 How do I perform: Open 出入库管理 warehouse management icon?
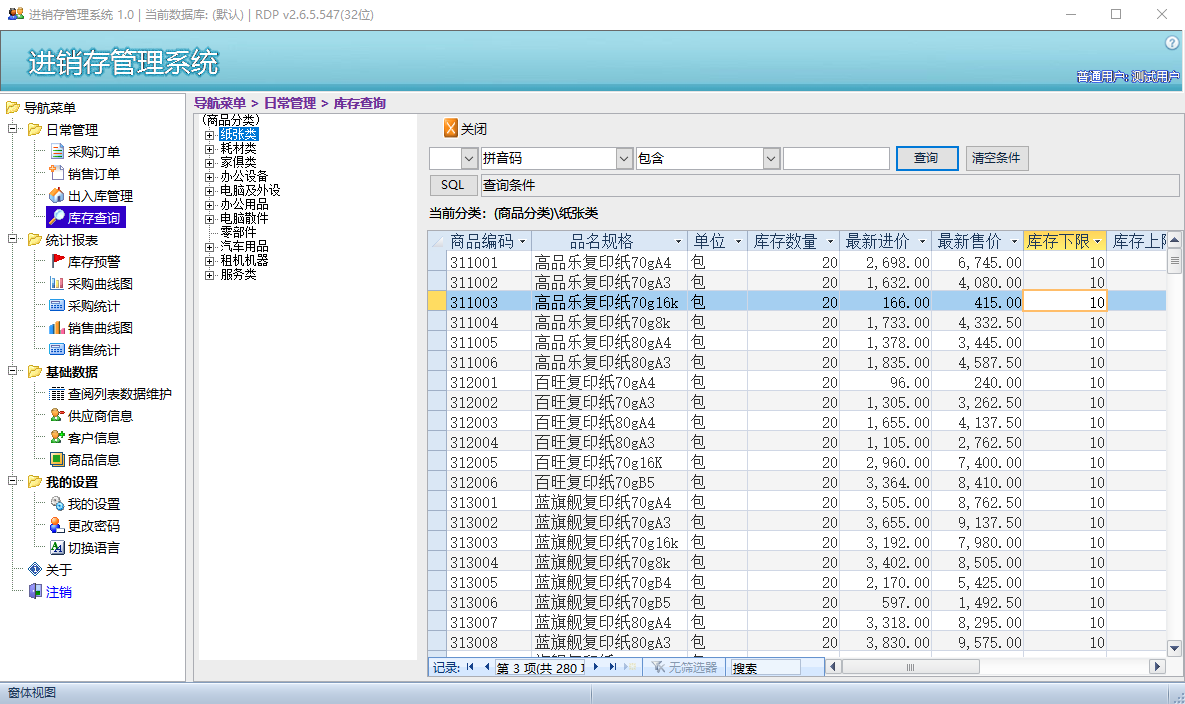click(x=57, y=196)
